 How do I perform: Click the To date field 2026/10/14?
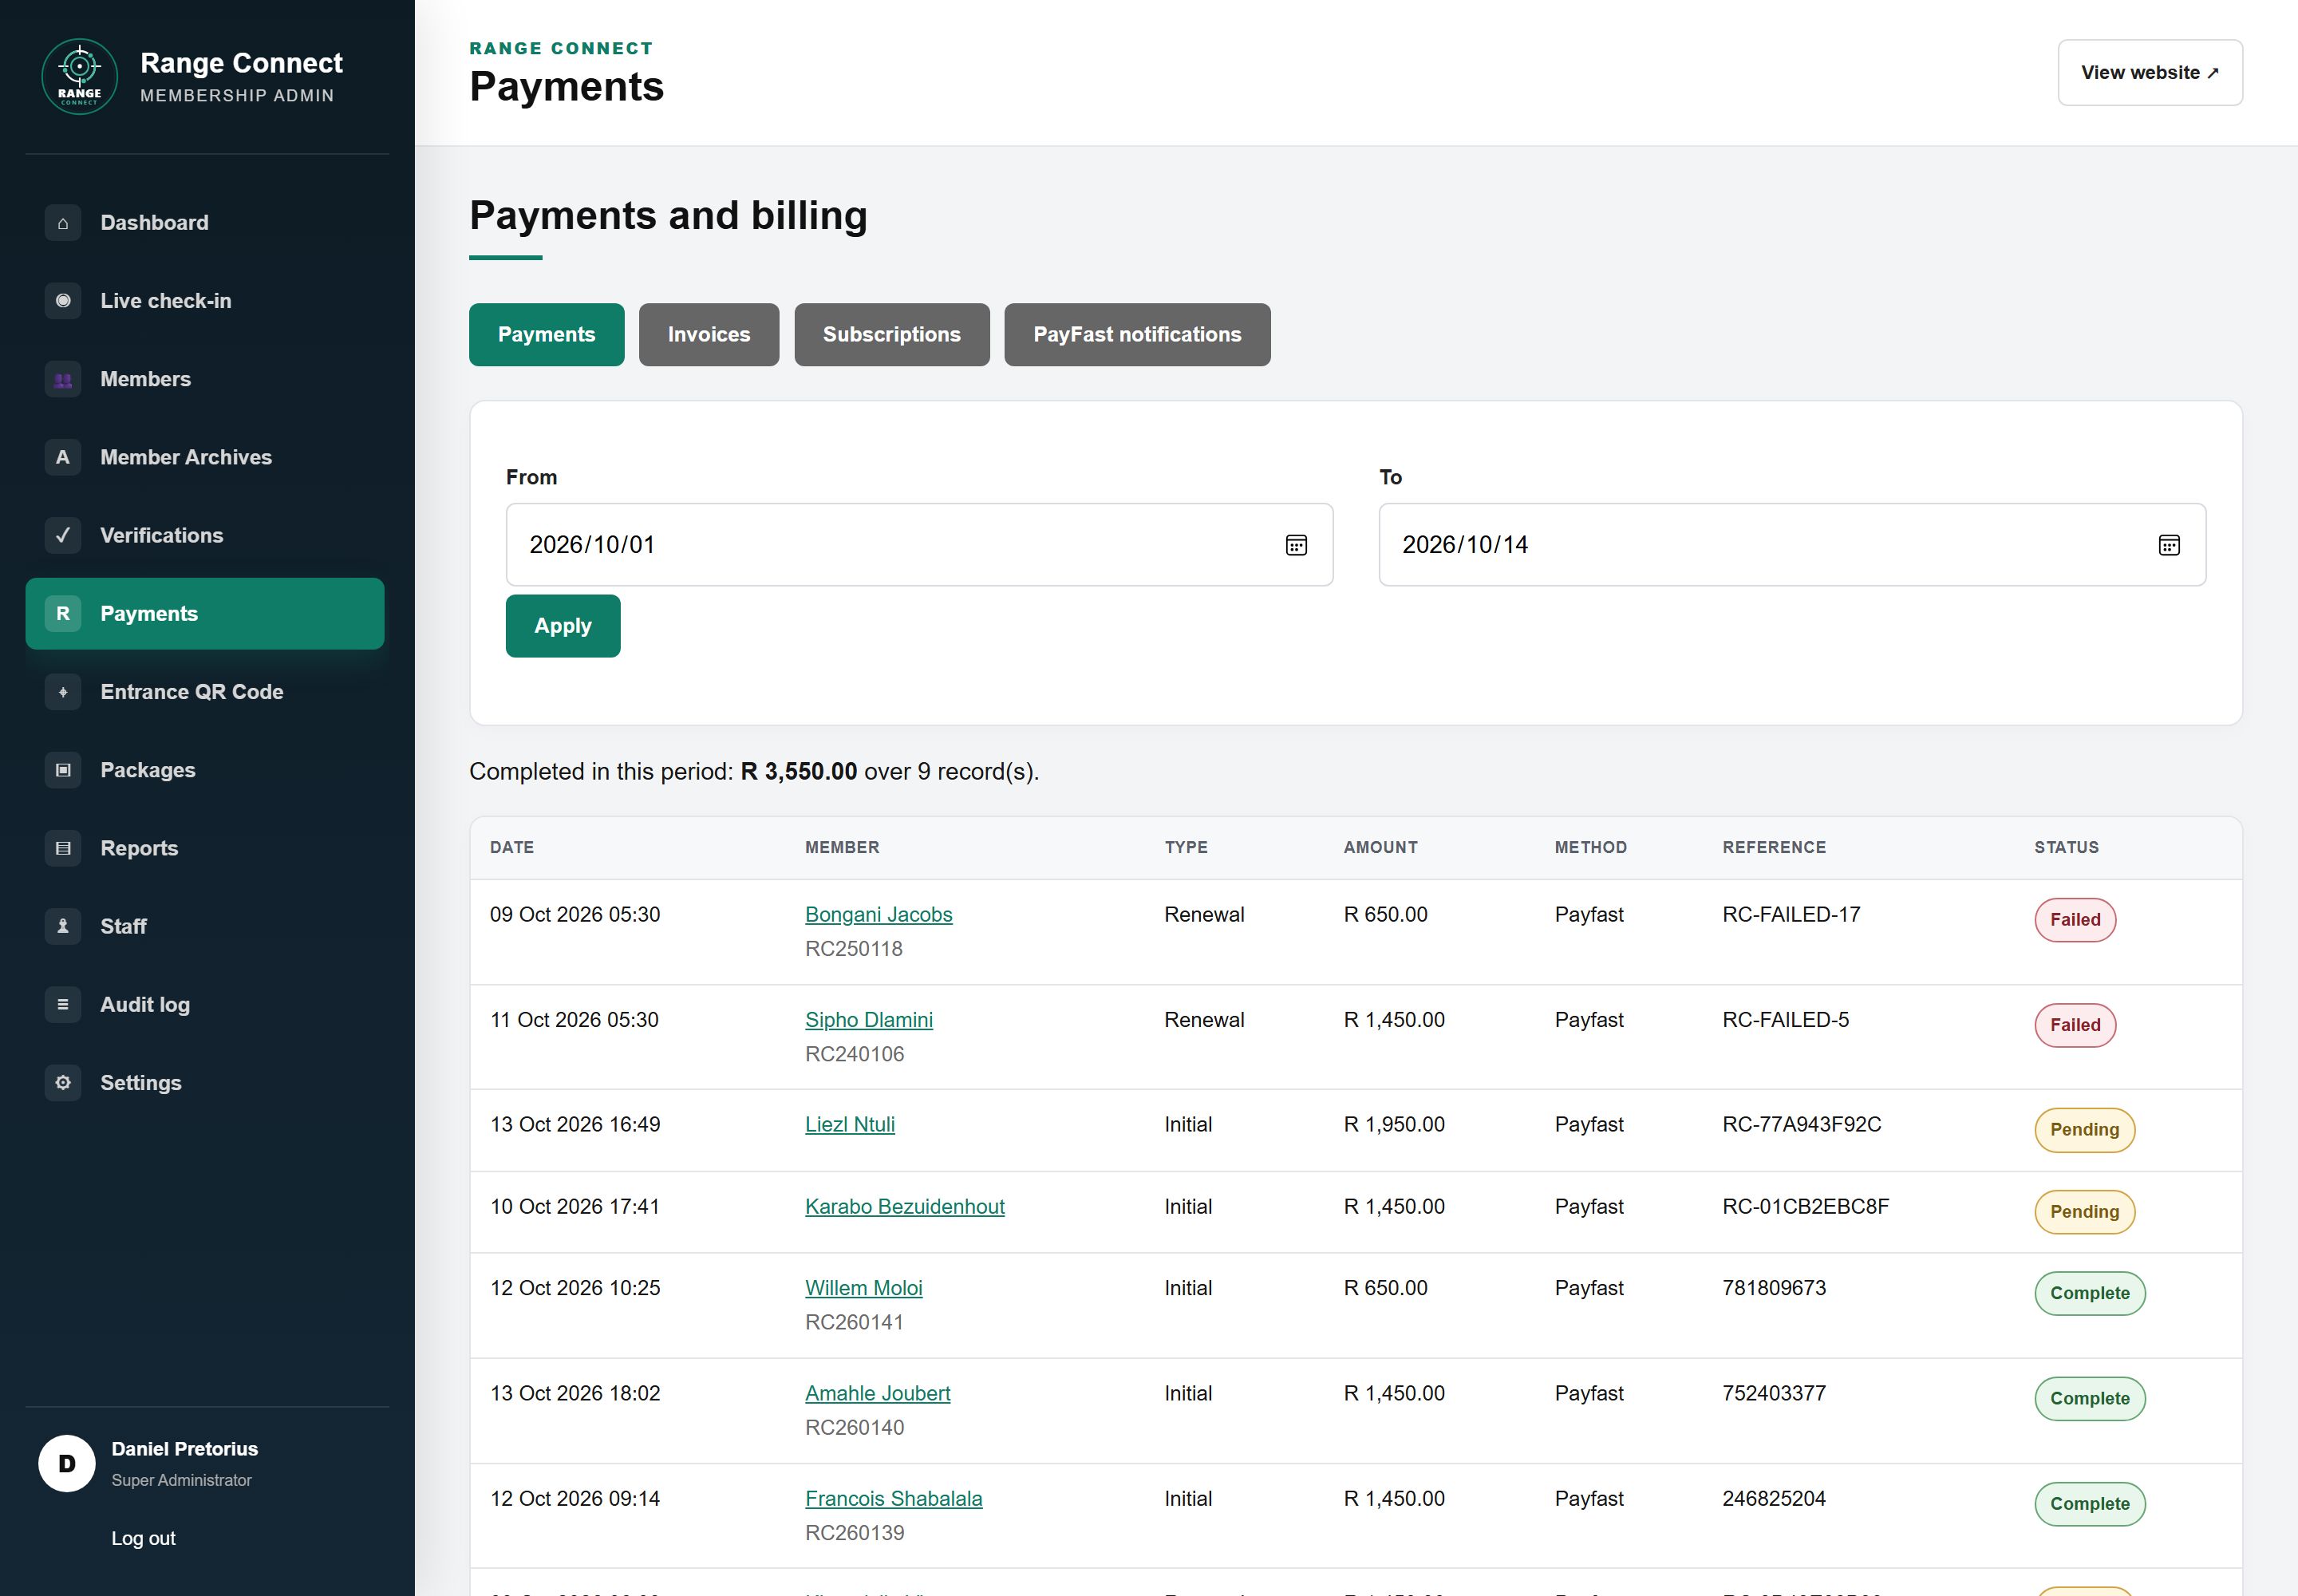point(1792,545)
